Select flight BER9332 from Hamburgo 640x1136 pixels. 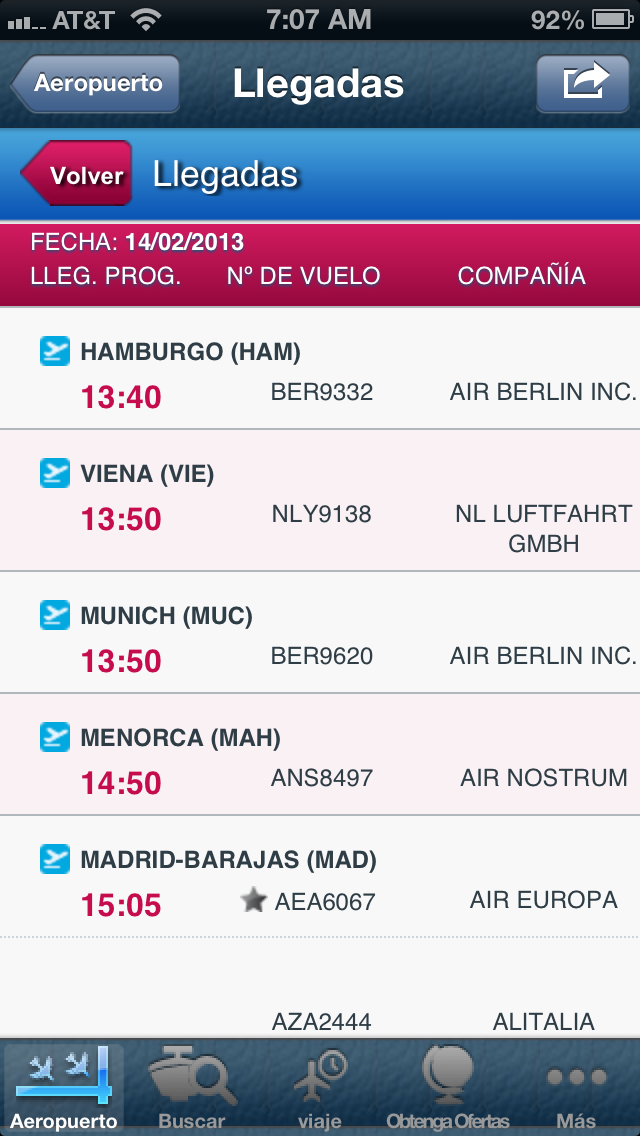[320, 368]
